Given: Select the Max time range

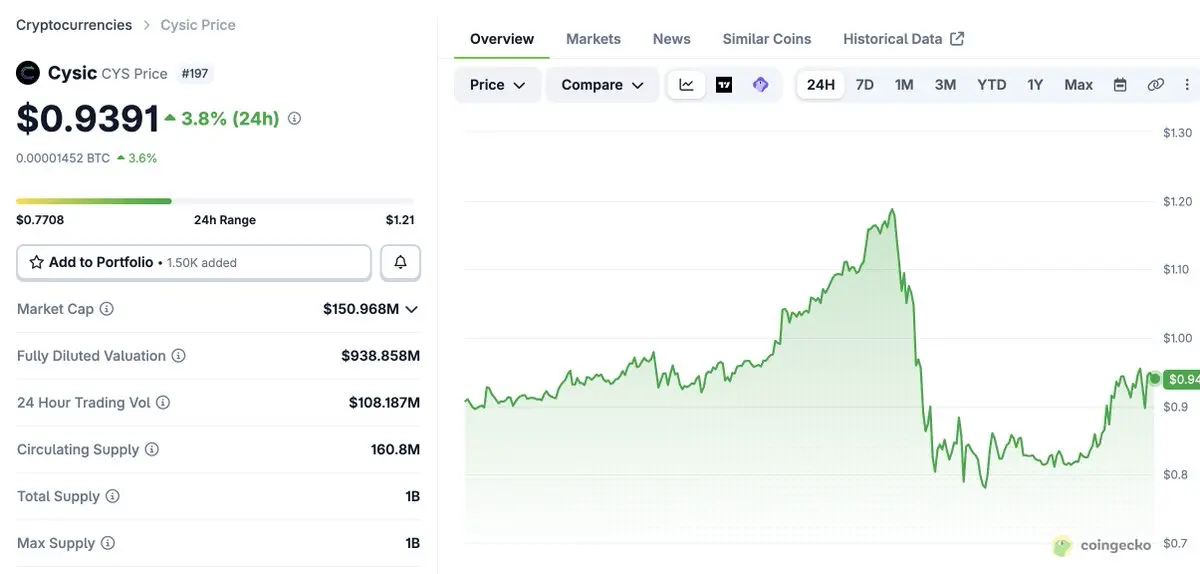Looking at the screenshot, I should tap(1079, 85).
